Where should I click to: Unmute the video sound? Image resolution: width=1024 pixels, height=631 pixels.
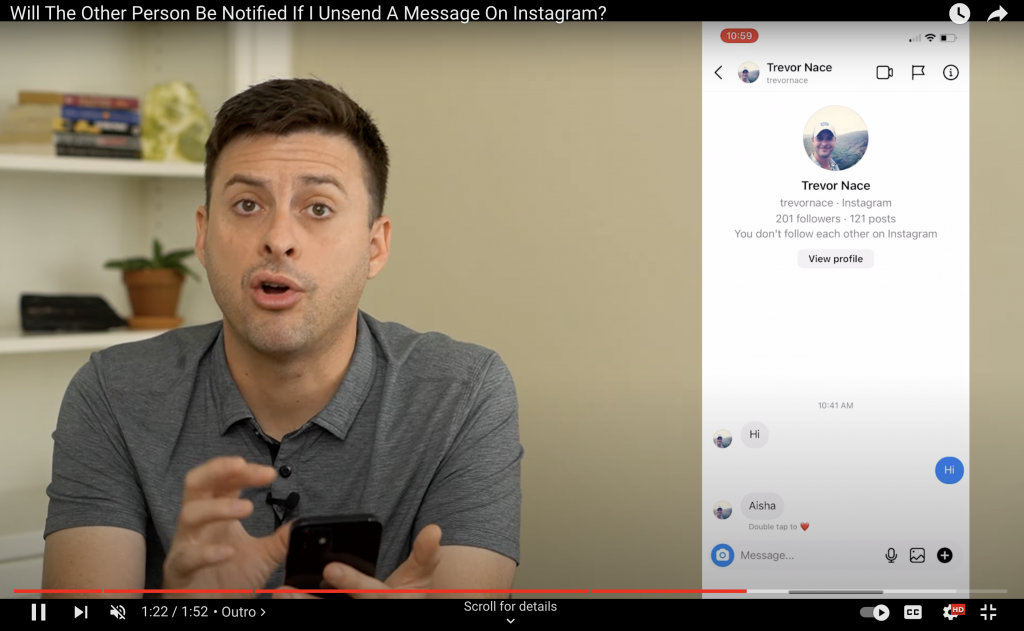tap(117, 612)
